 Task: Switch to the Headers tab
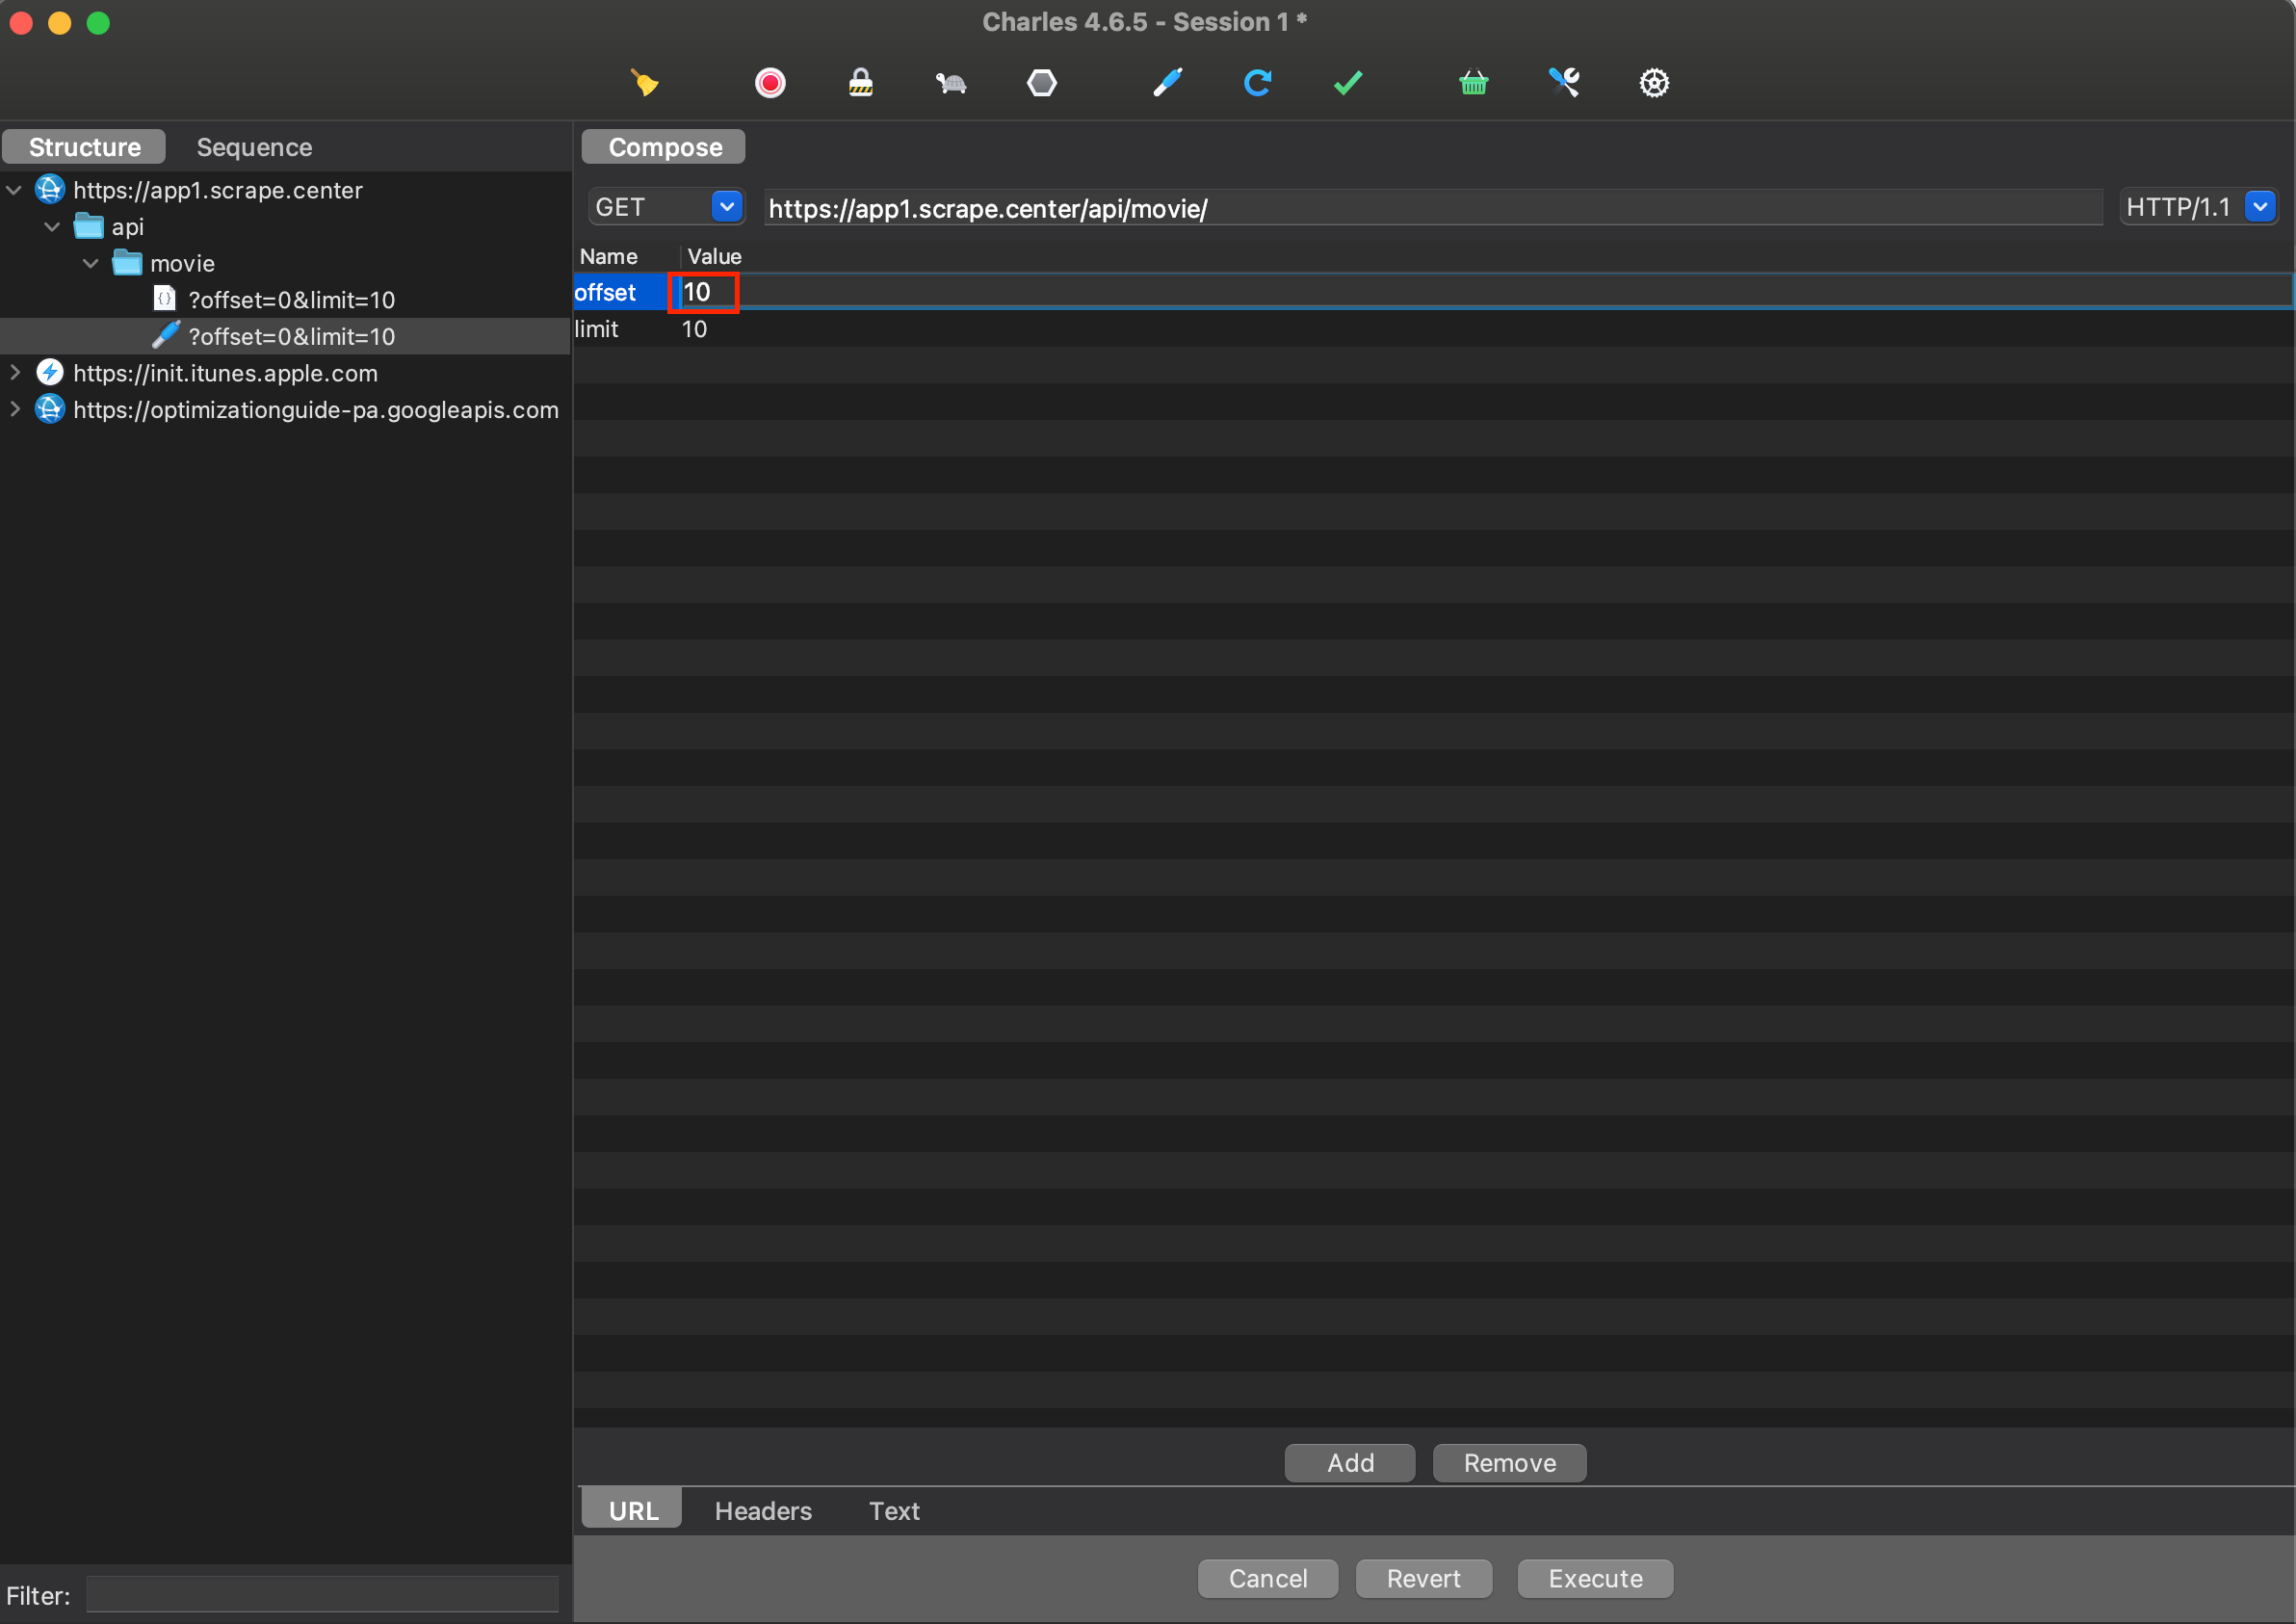pos(763,1510)
